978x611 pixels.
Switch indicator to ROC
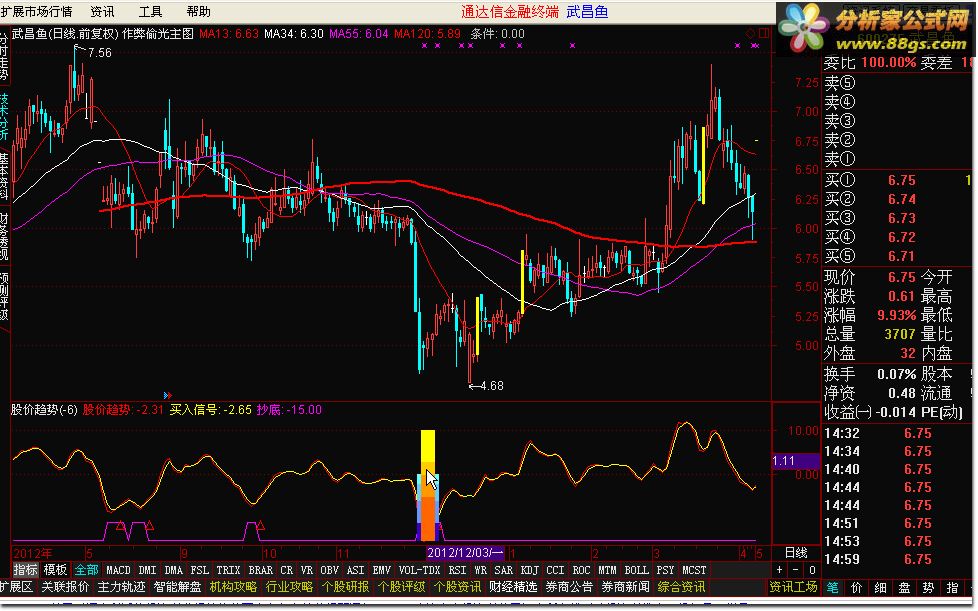coord(581,570)
